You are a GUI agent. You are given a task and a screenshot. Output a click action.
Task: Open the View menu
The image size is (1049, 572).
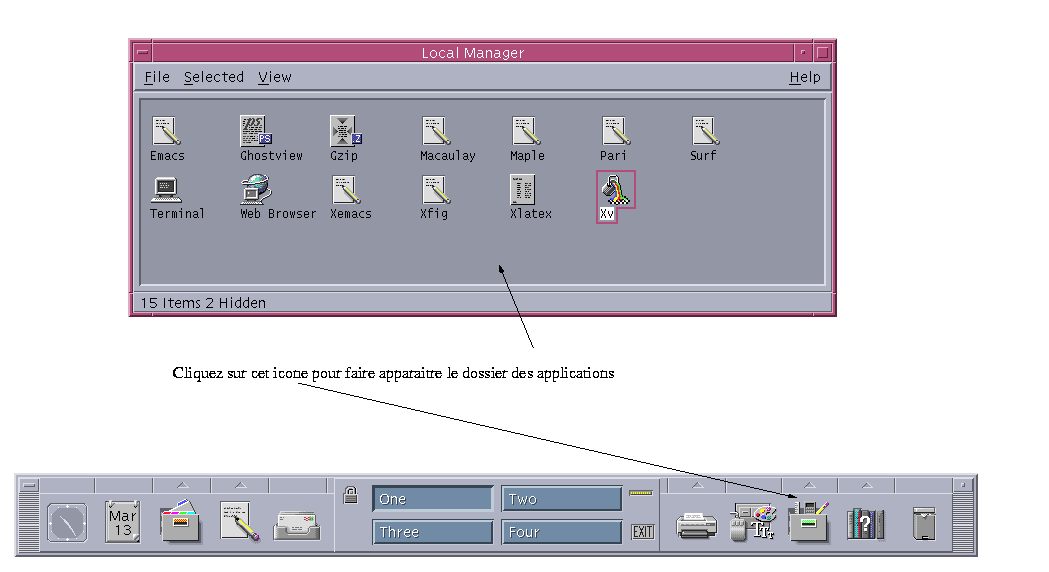point(275,77)
